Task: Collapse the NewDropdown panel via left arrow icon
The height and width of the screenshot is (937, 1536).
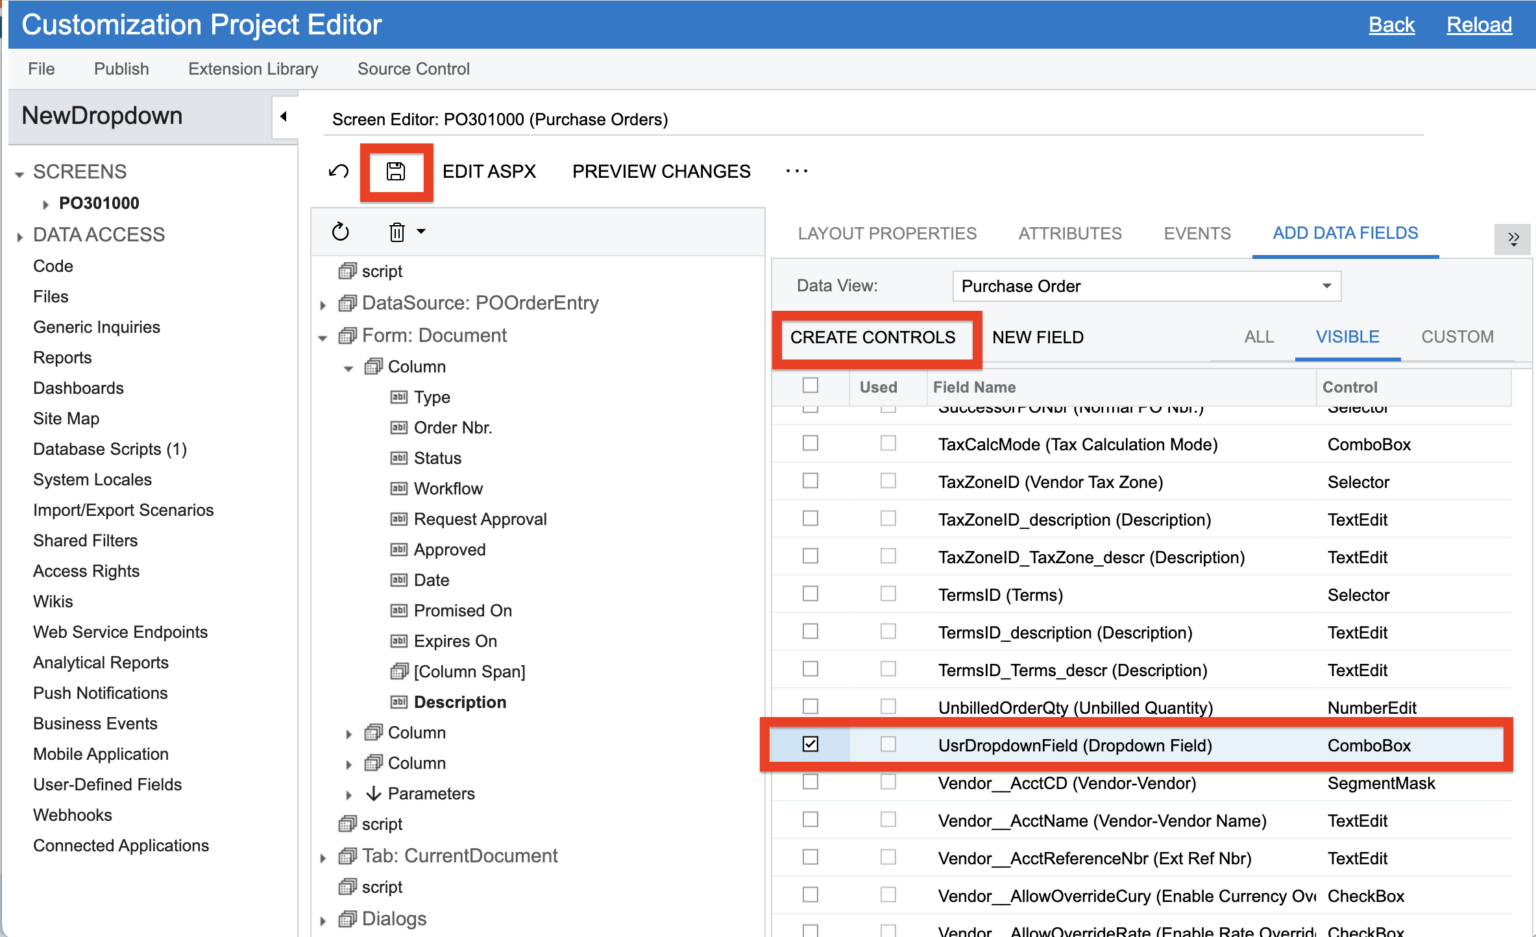Action: [285, 116]
